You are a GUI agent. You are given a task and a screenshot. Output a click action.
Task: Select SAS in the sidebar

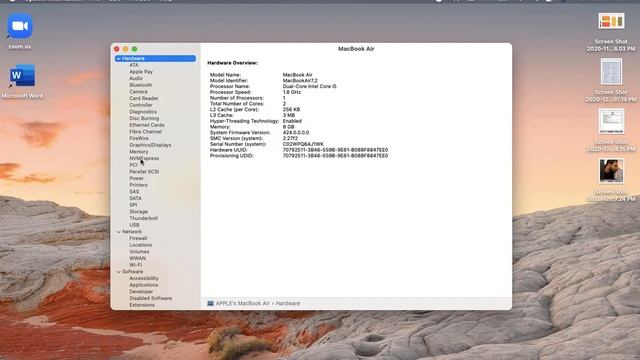pos(134,191)
